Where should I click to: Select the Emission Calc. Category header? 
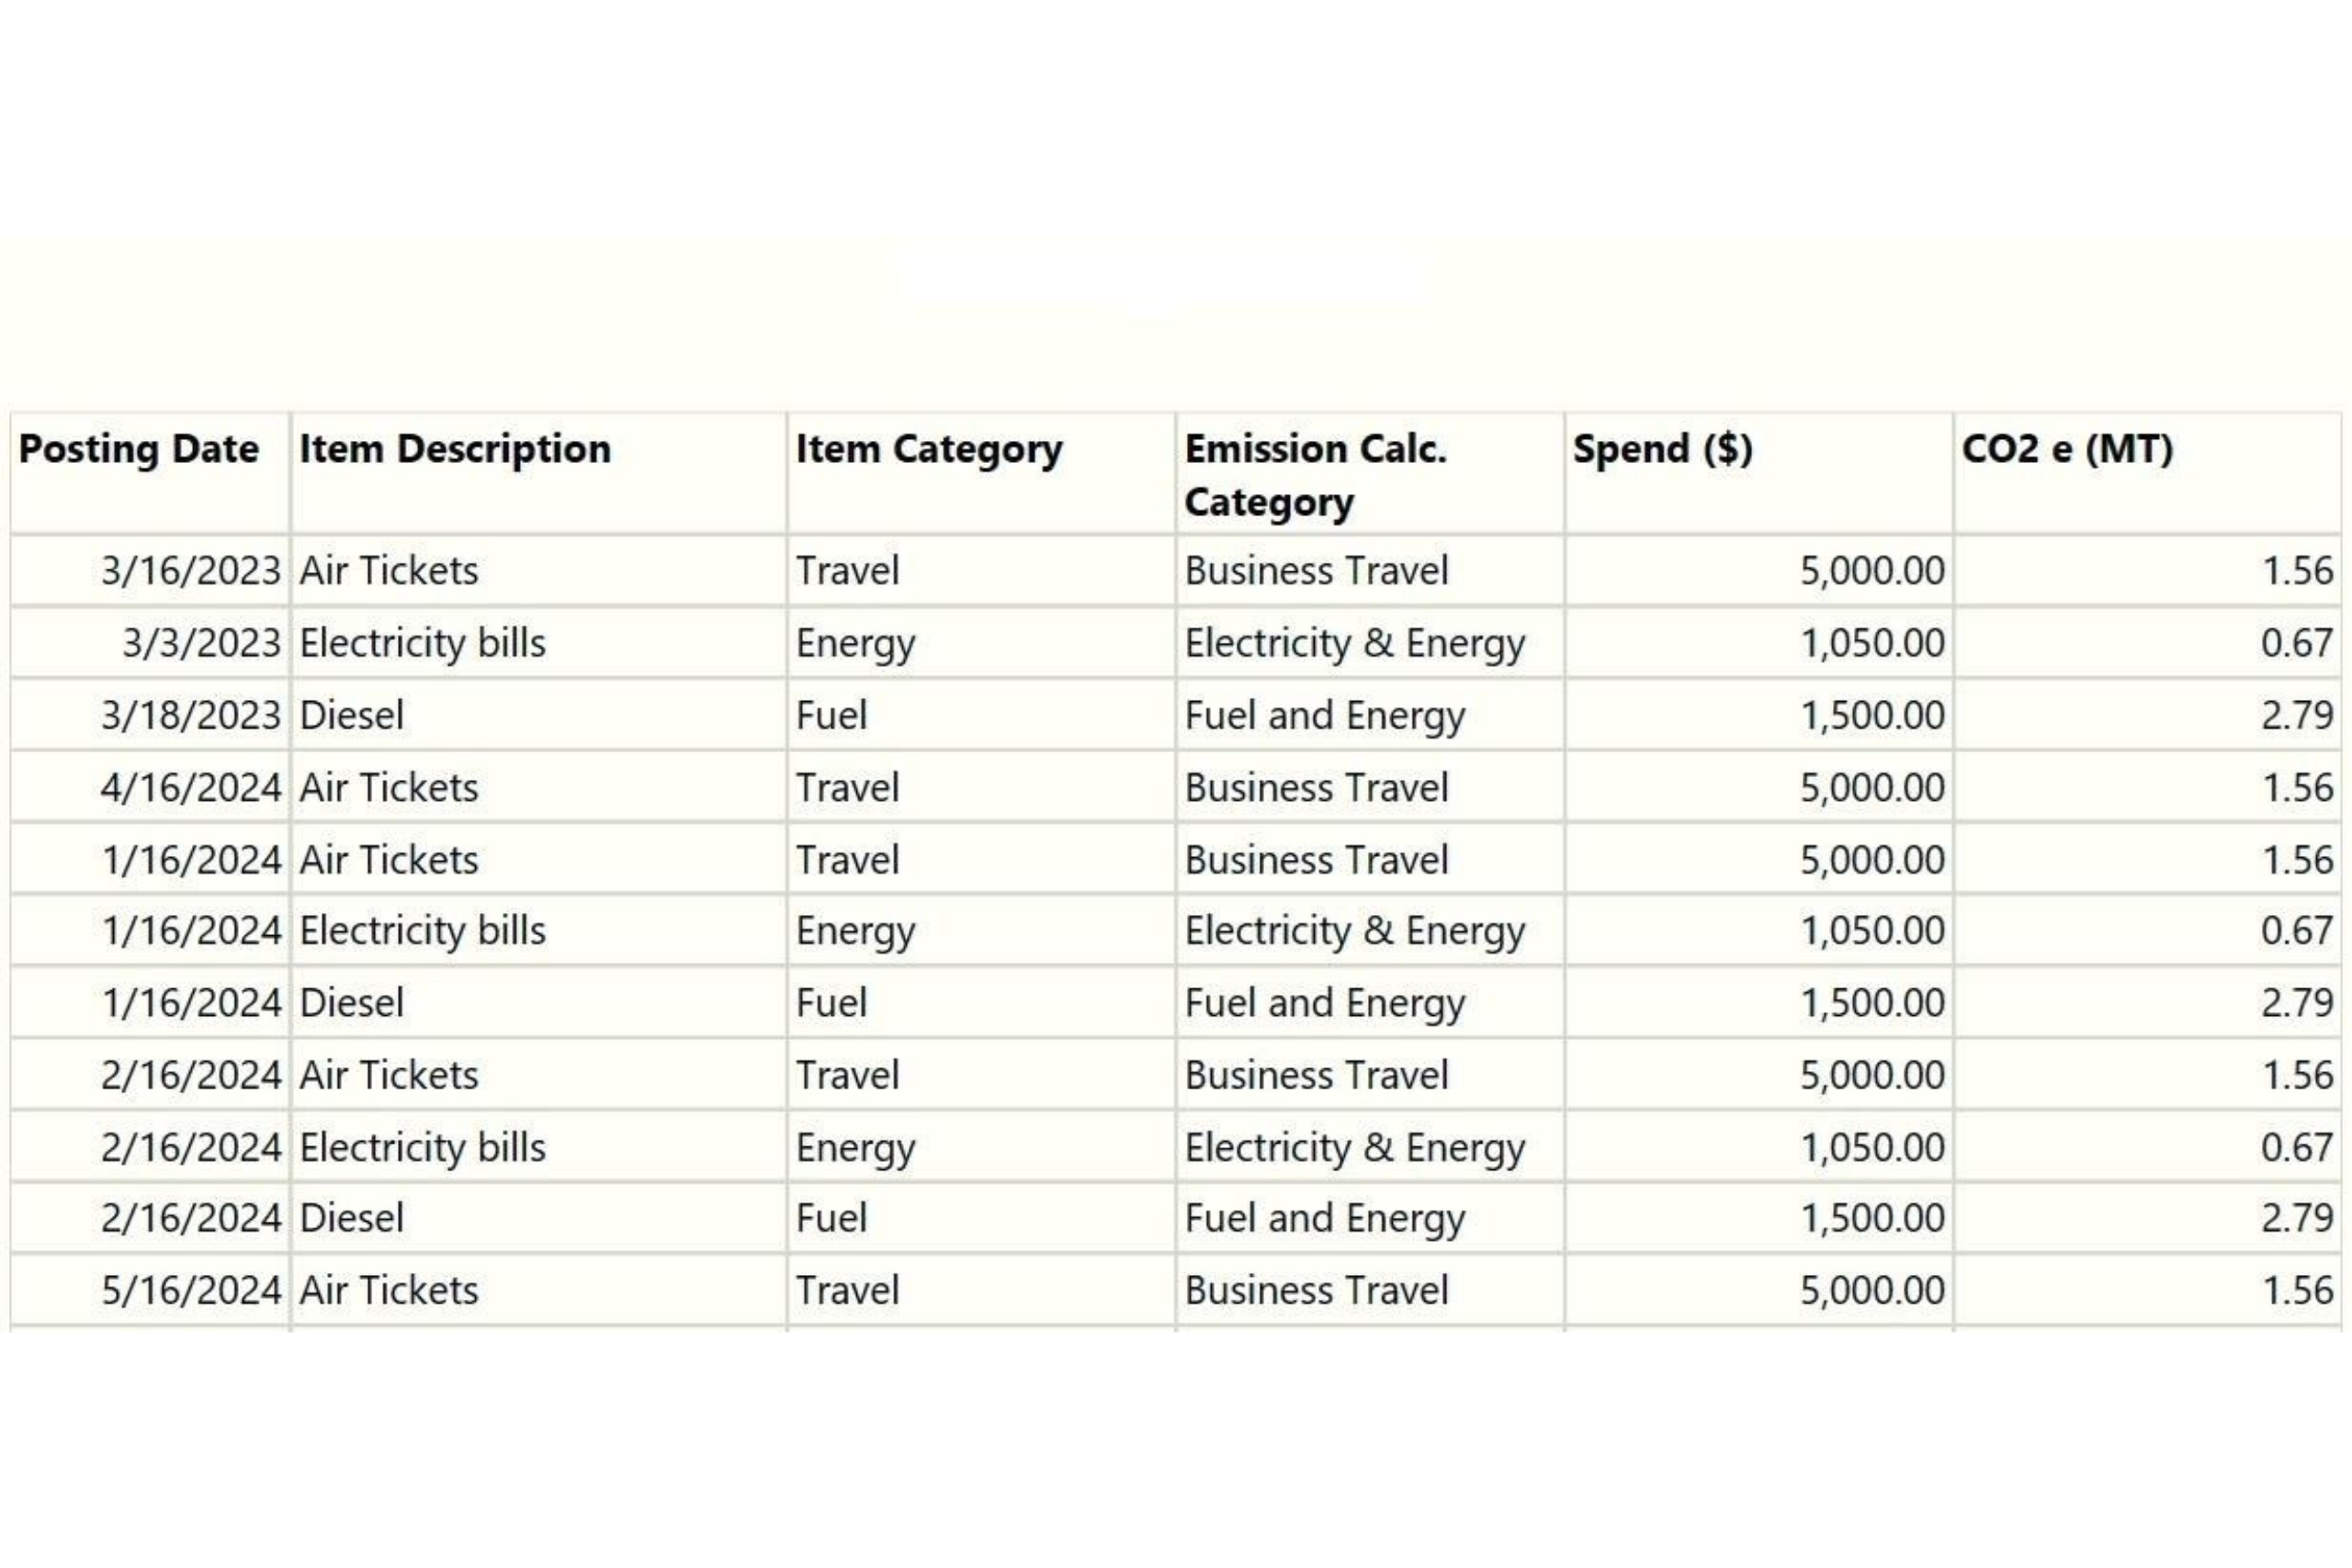(x=1315, y=475)
